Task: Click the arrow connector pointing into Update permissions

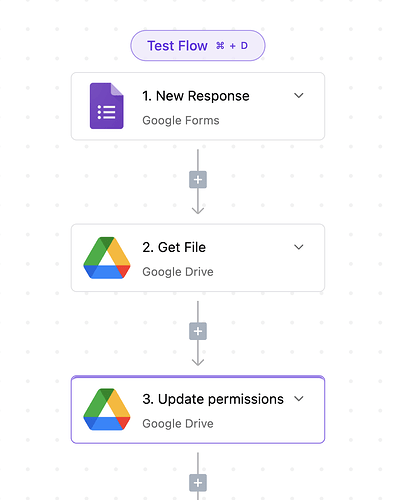Action: 198,361
